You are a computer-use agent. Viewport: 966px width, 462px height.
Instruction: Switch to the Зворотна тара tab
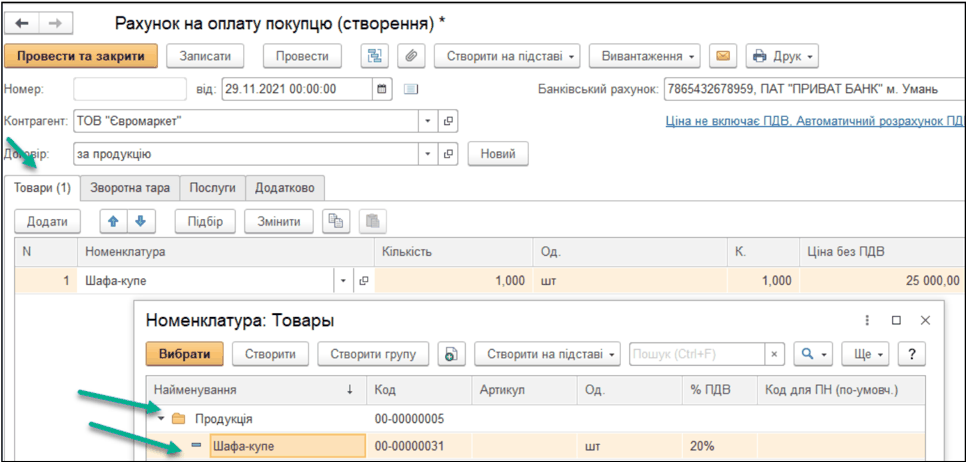click(130, 187)
